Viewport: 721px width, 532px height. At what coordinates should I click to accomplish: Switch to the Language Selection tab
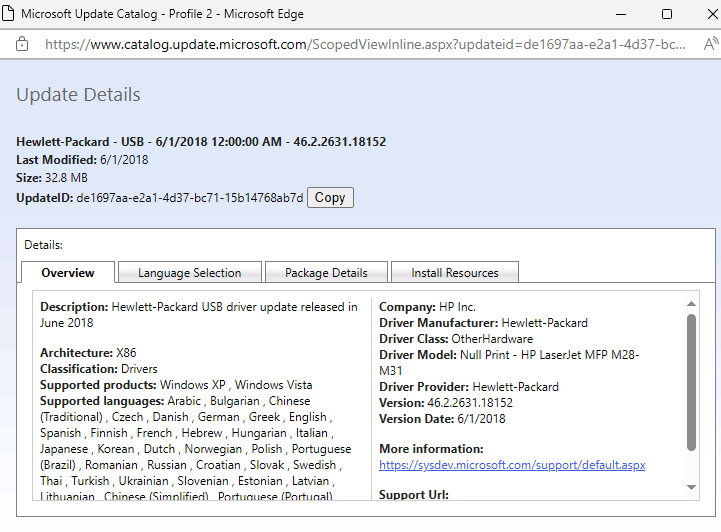(x=189, y=273)
